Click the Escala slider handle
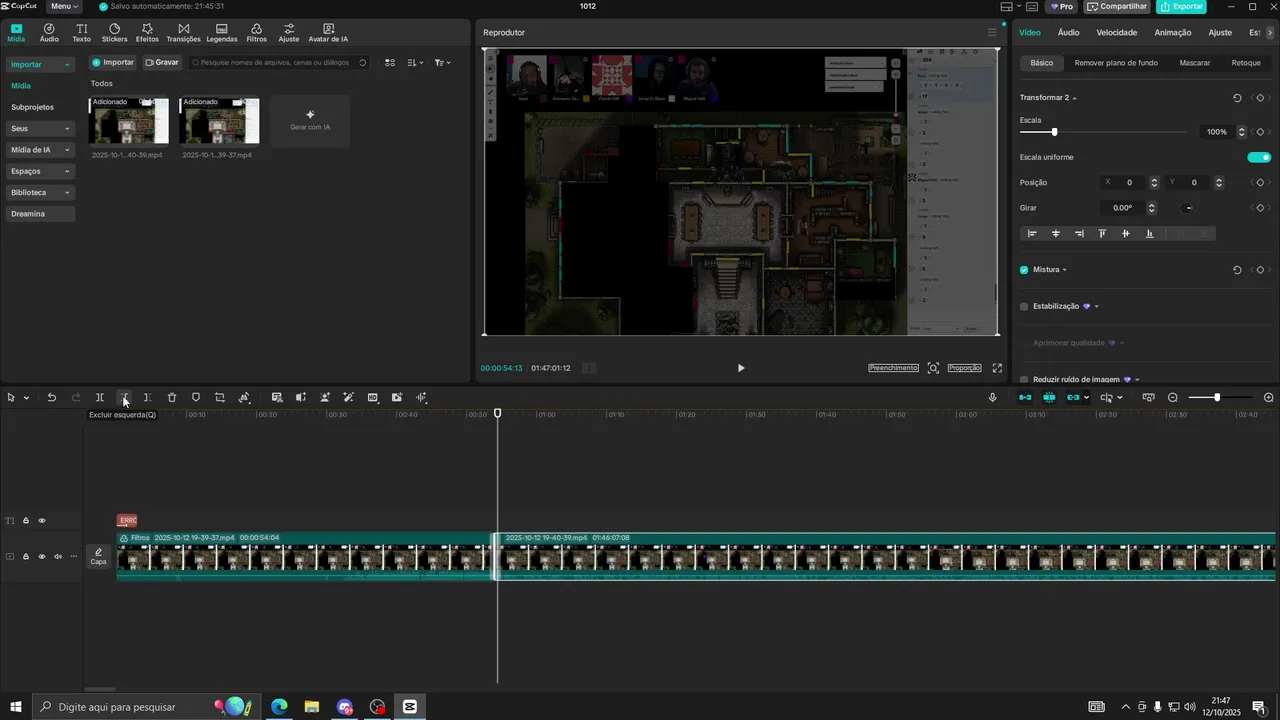Screen dimensions: 1280x720 pyautogui.click(x=1054, y=132)
